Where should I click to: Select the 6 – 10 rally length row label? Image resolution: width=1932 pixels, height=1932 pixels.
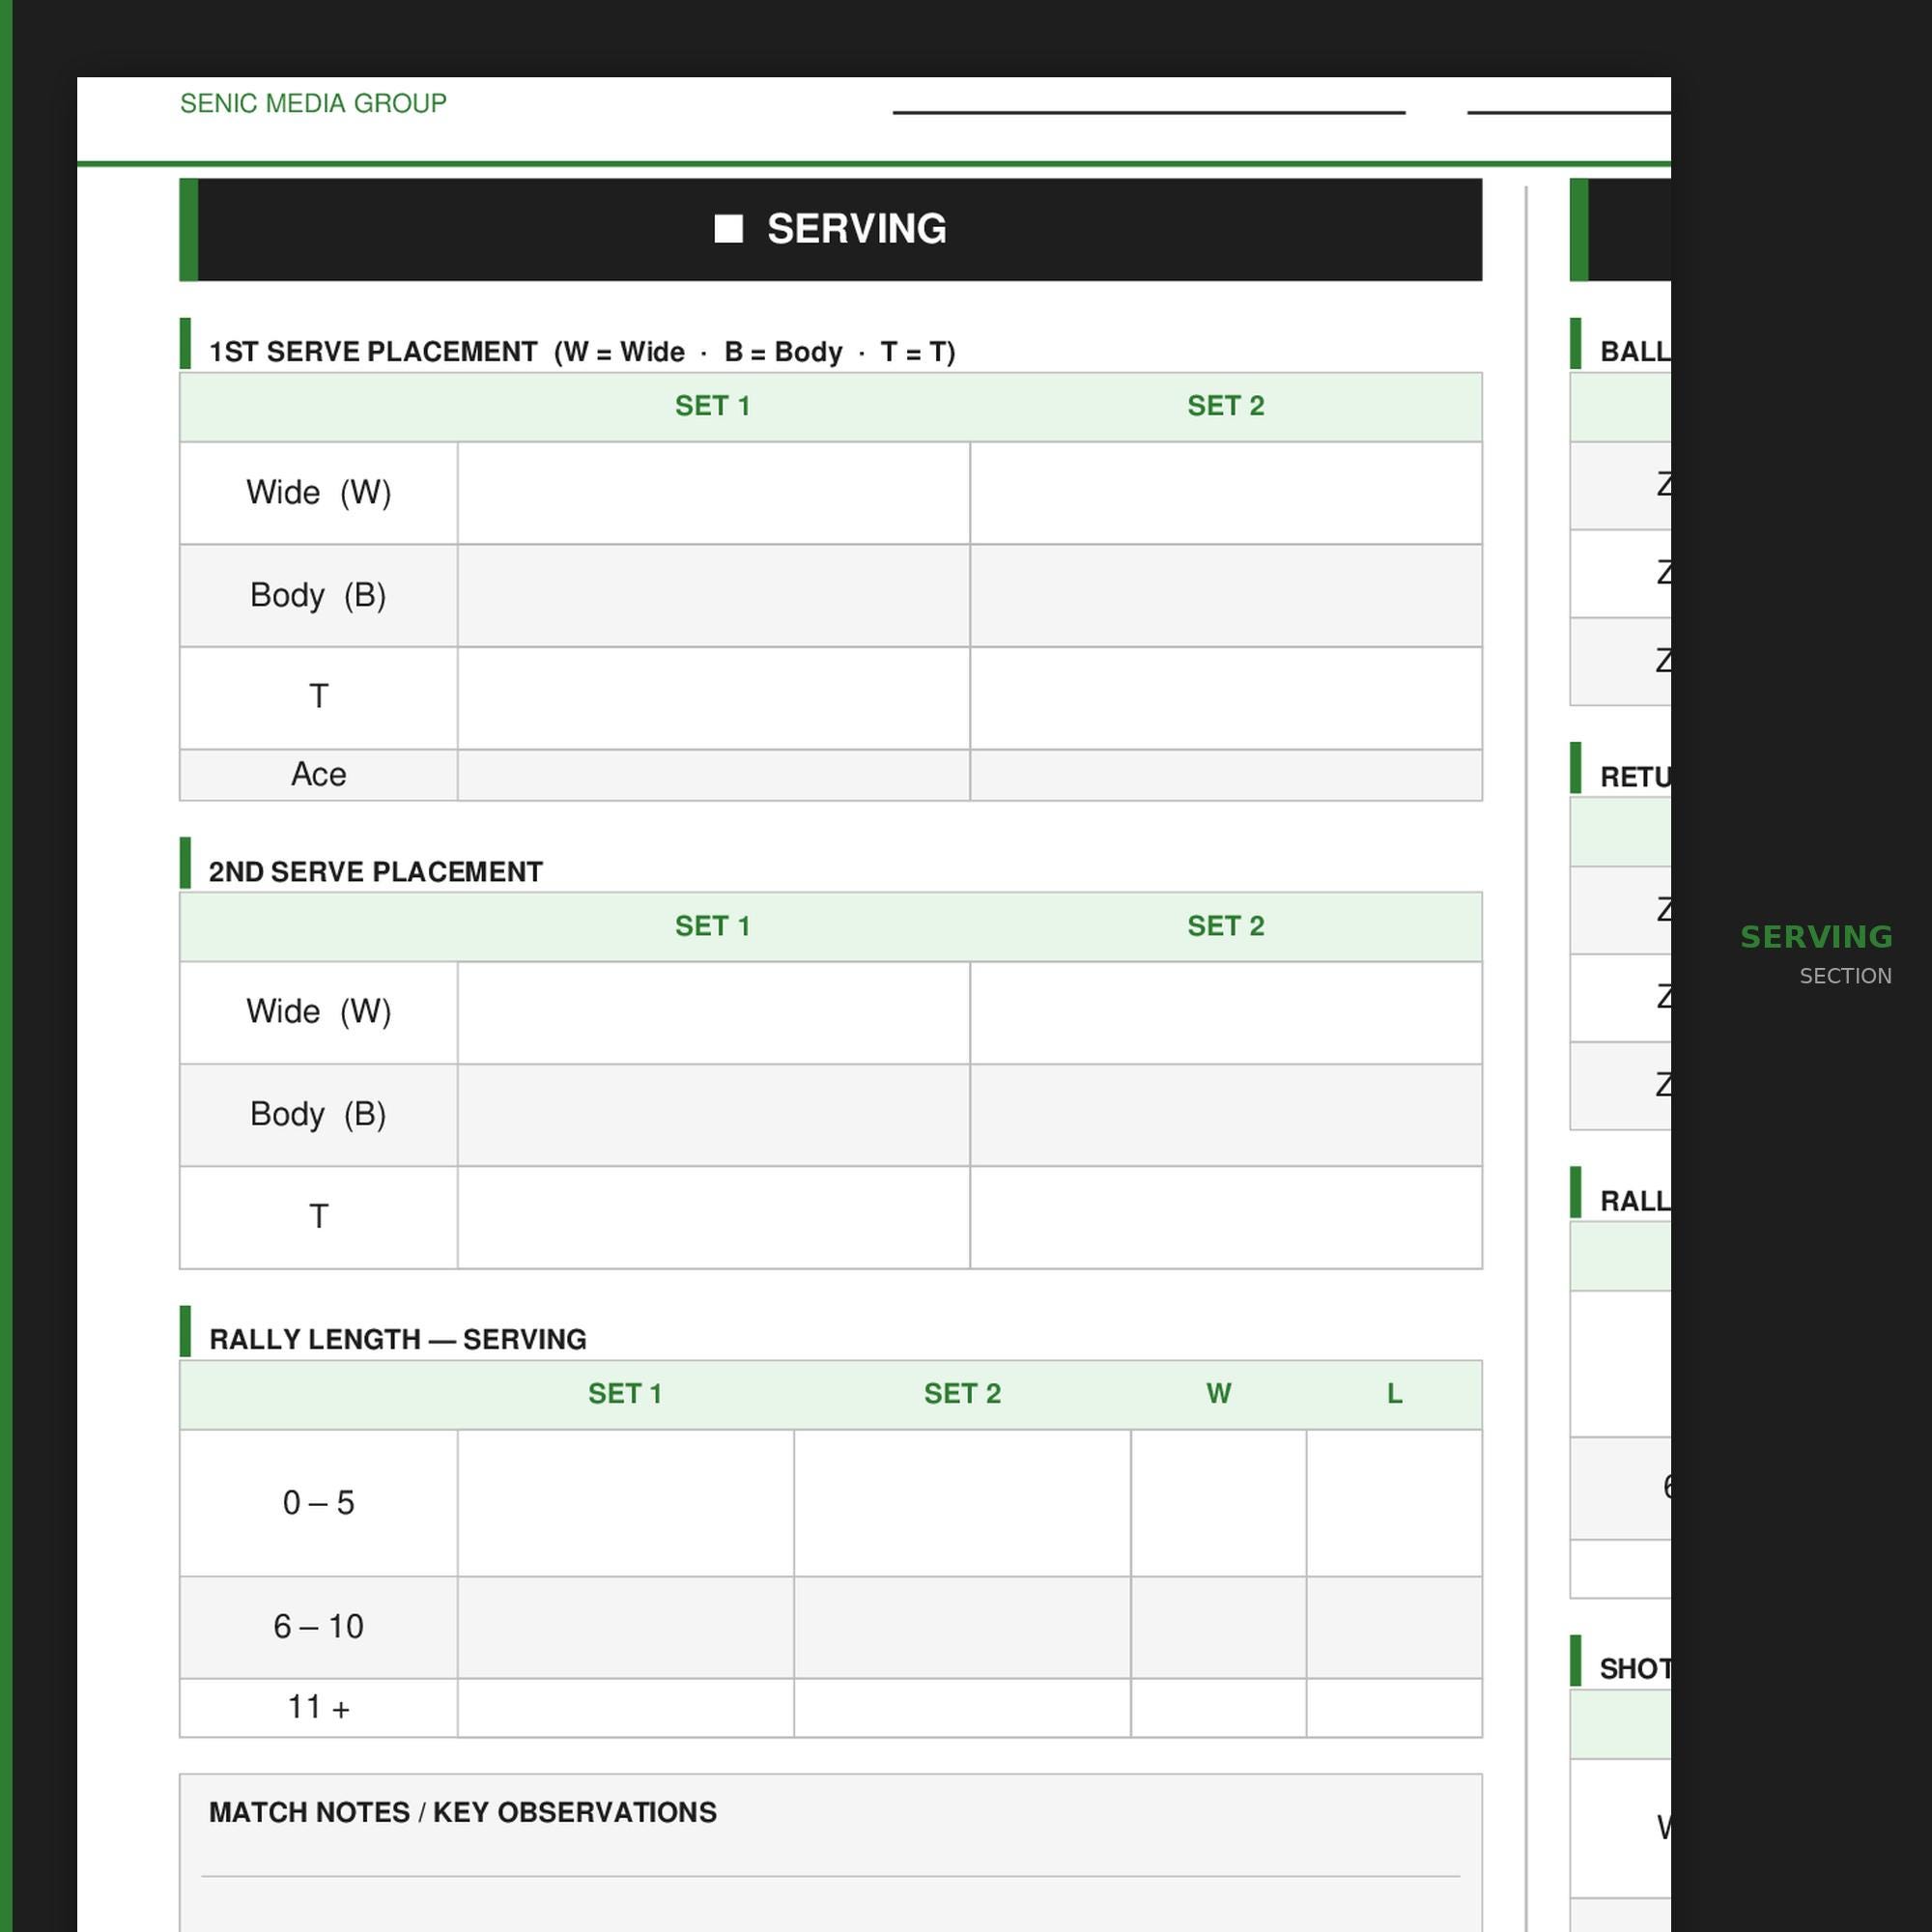[319, 1627]
